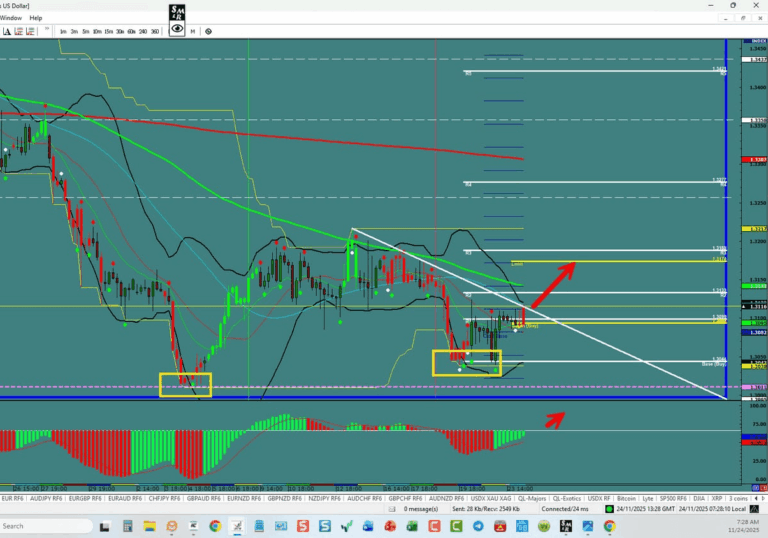Switch to the Lyte tab
Image resolution: width=768 pixels, height=538 pixels.
pyautogui.click(x=648, y=498)
